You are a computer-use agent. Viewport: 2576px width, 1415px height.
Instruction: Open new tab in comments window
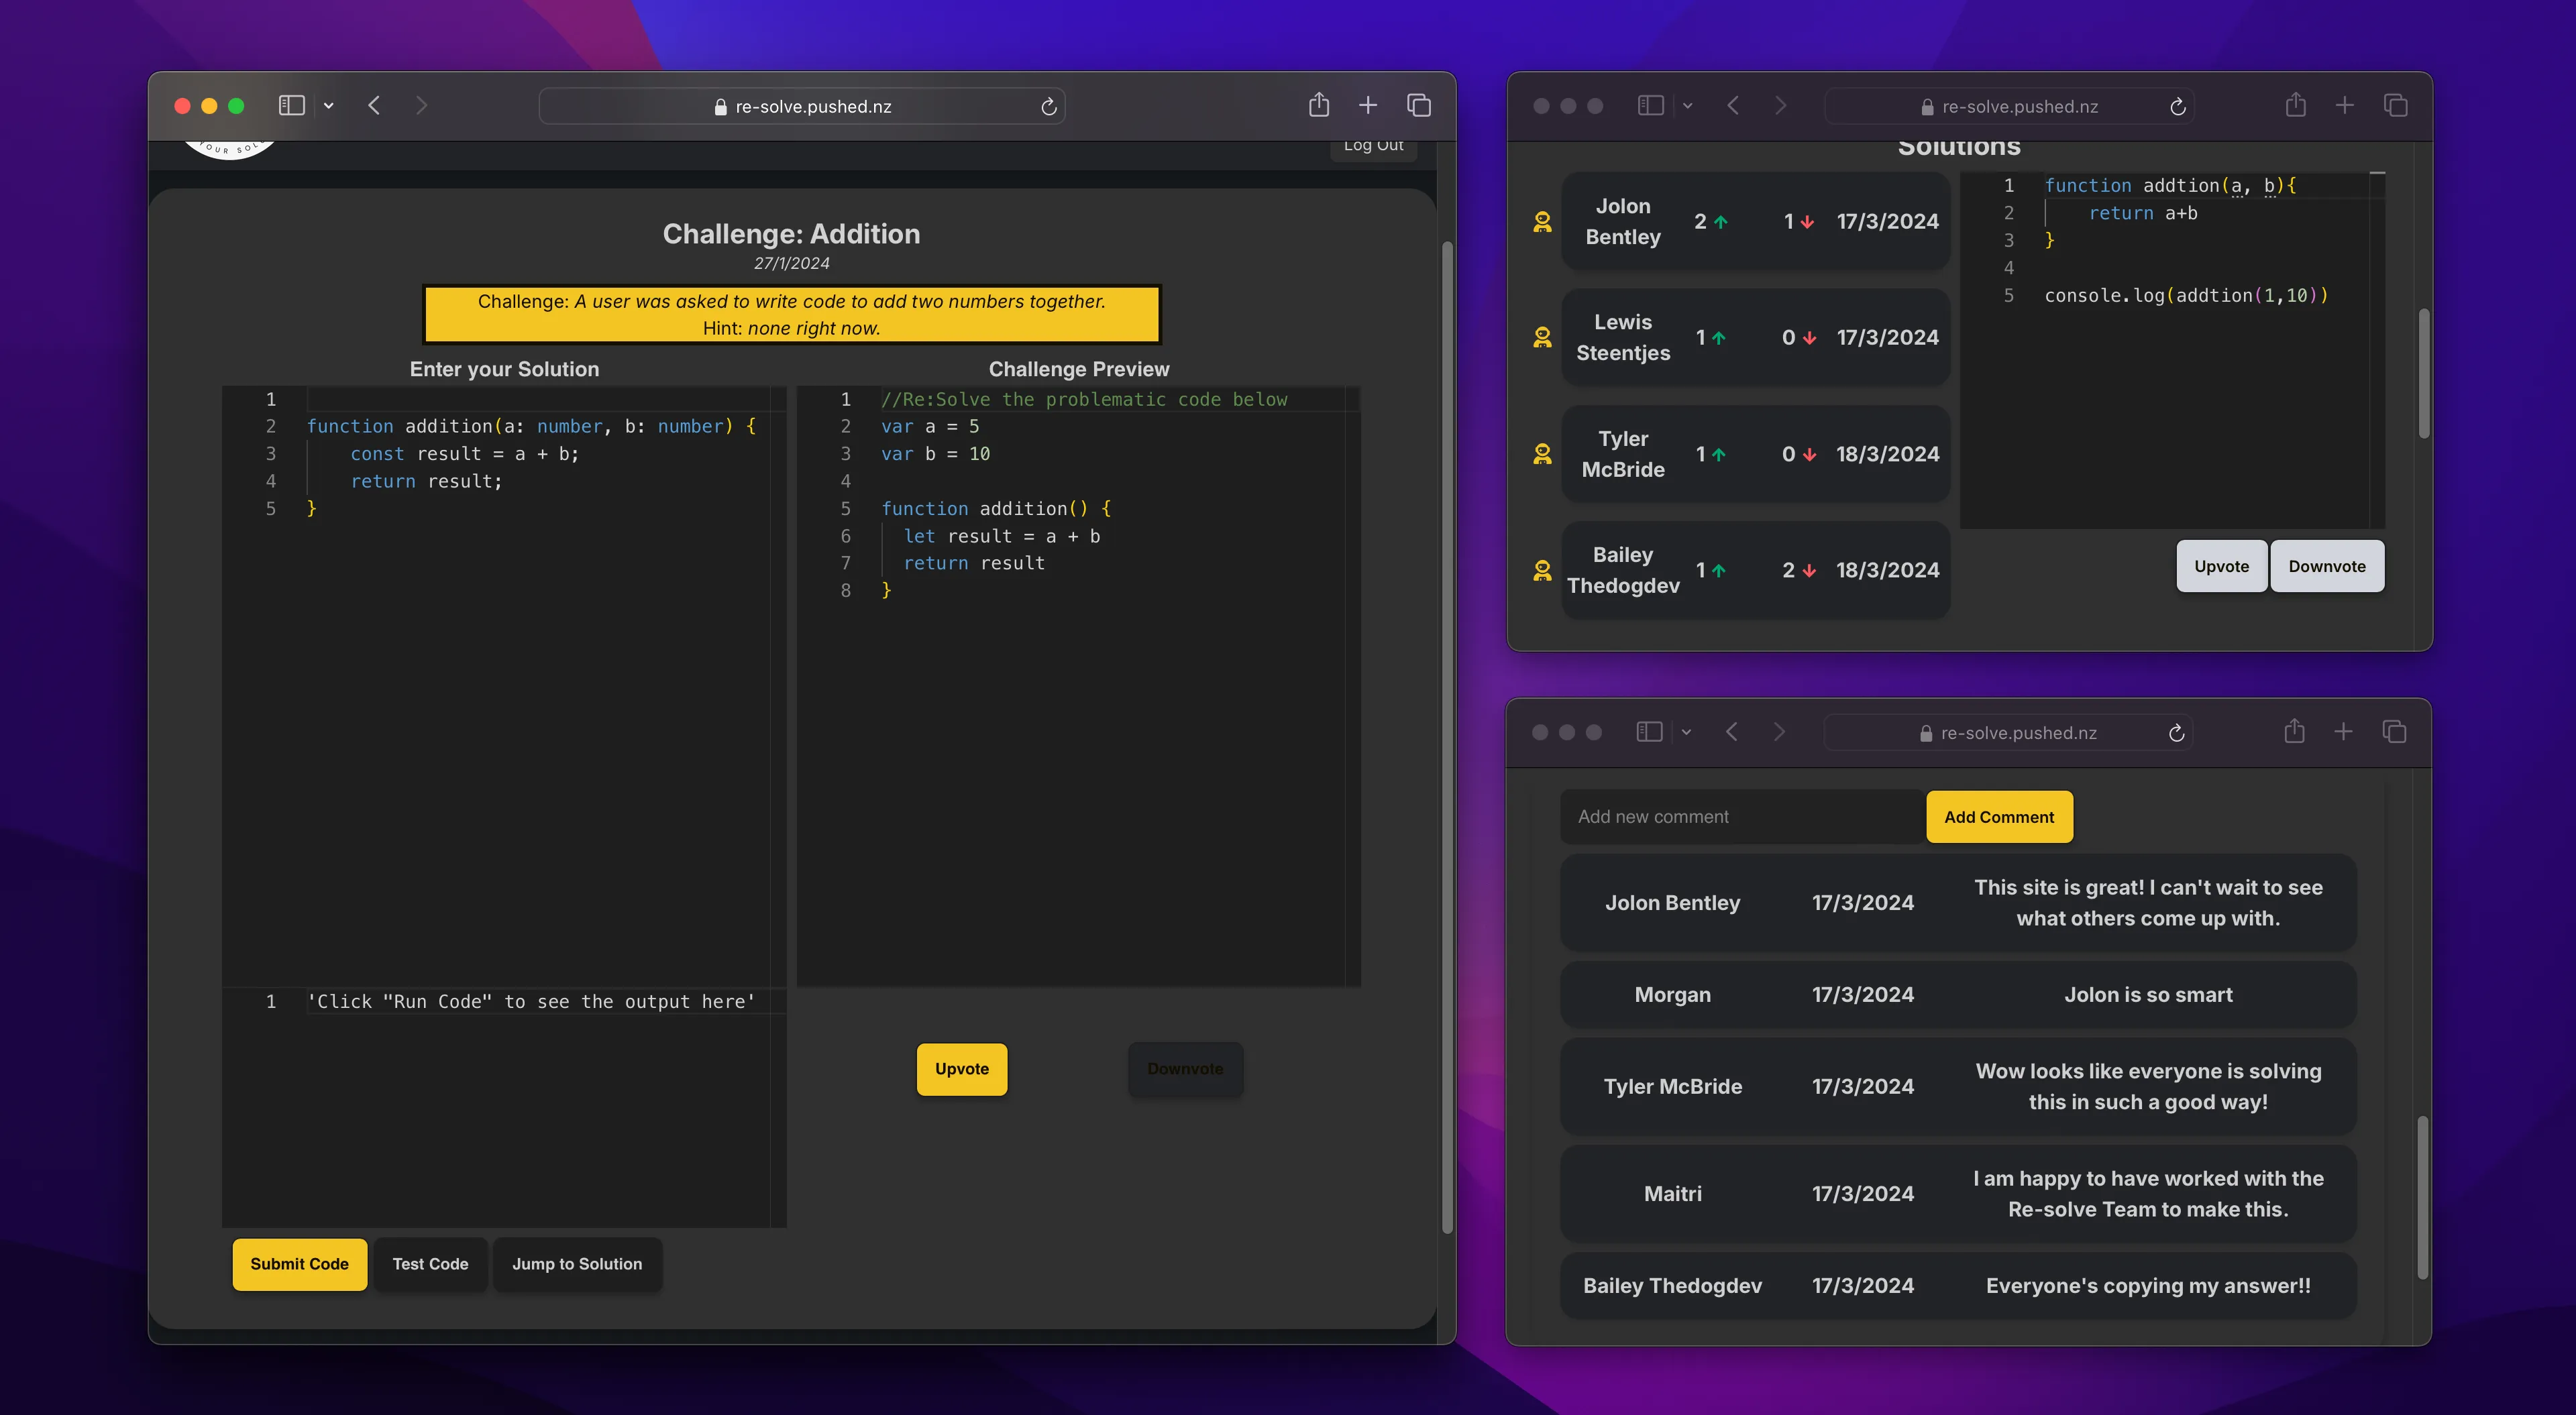(x=2343, y=732)
